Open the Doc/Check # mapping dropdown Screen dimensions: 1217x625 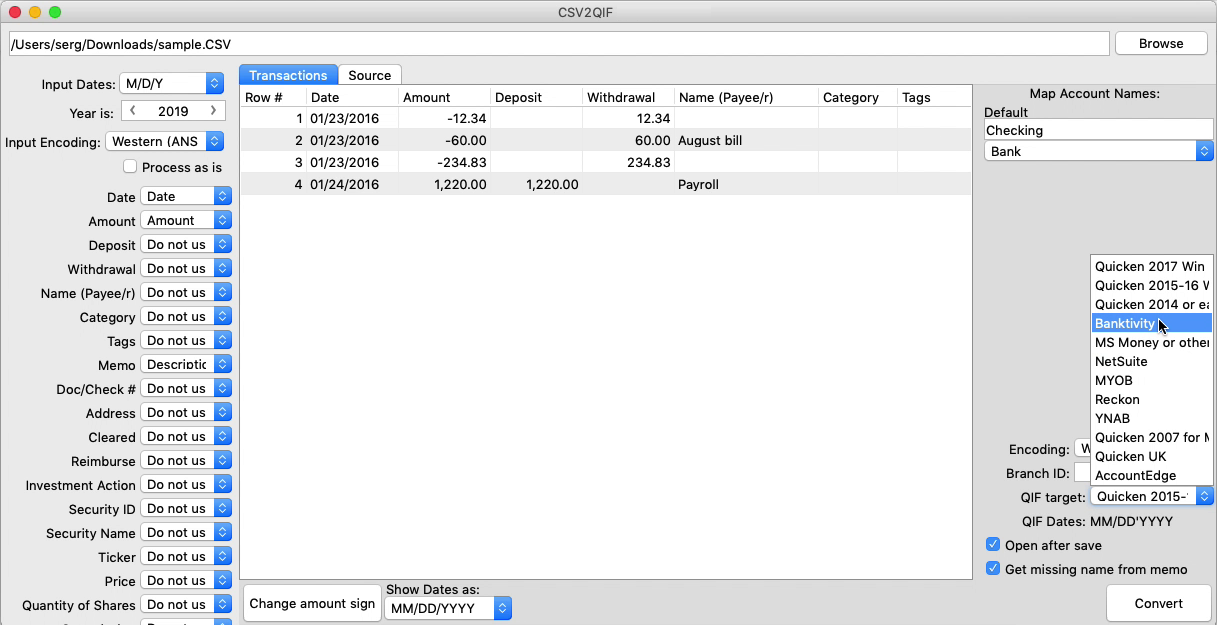tap(186, 389)
